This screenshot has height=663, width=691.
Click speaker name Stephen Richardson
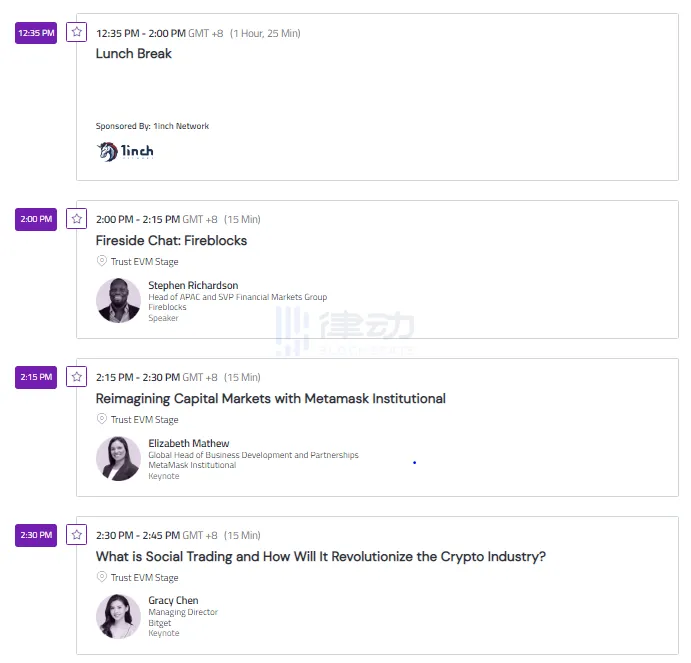click(x=193, y=285)
